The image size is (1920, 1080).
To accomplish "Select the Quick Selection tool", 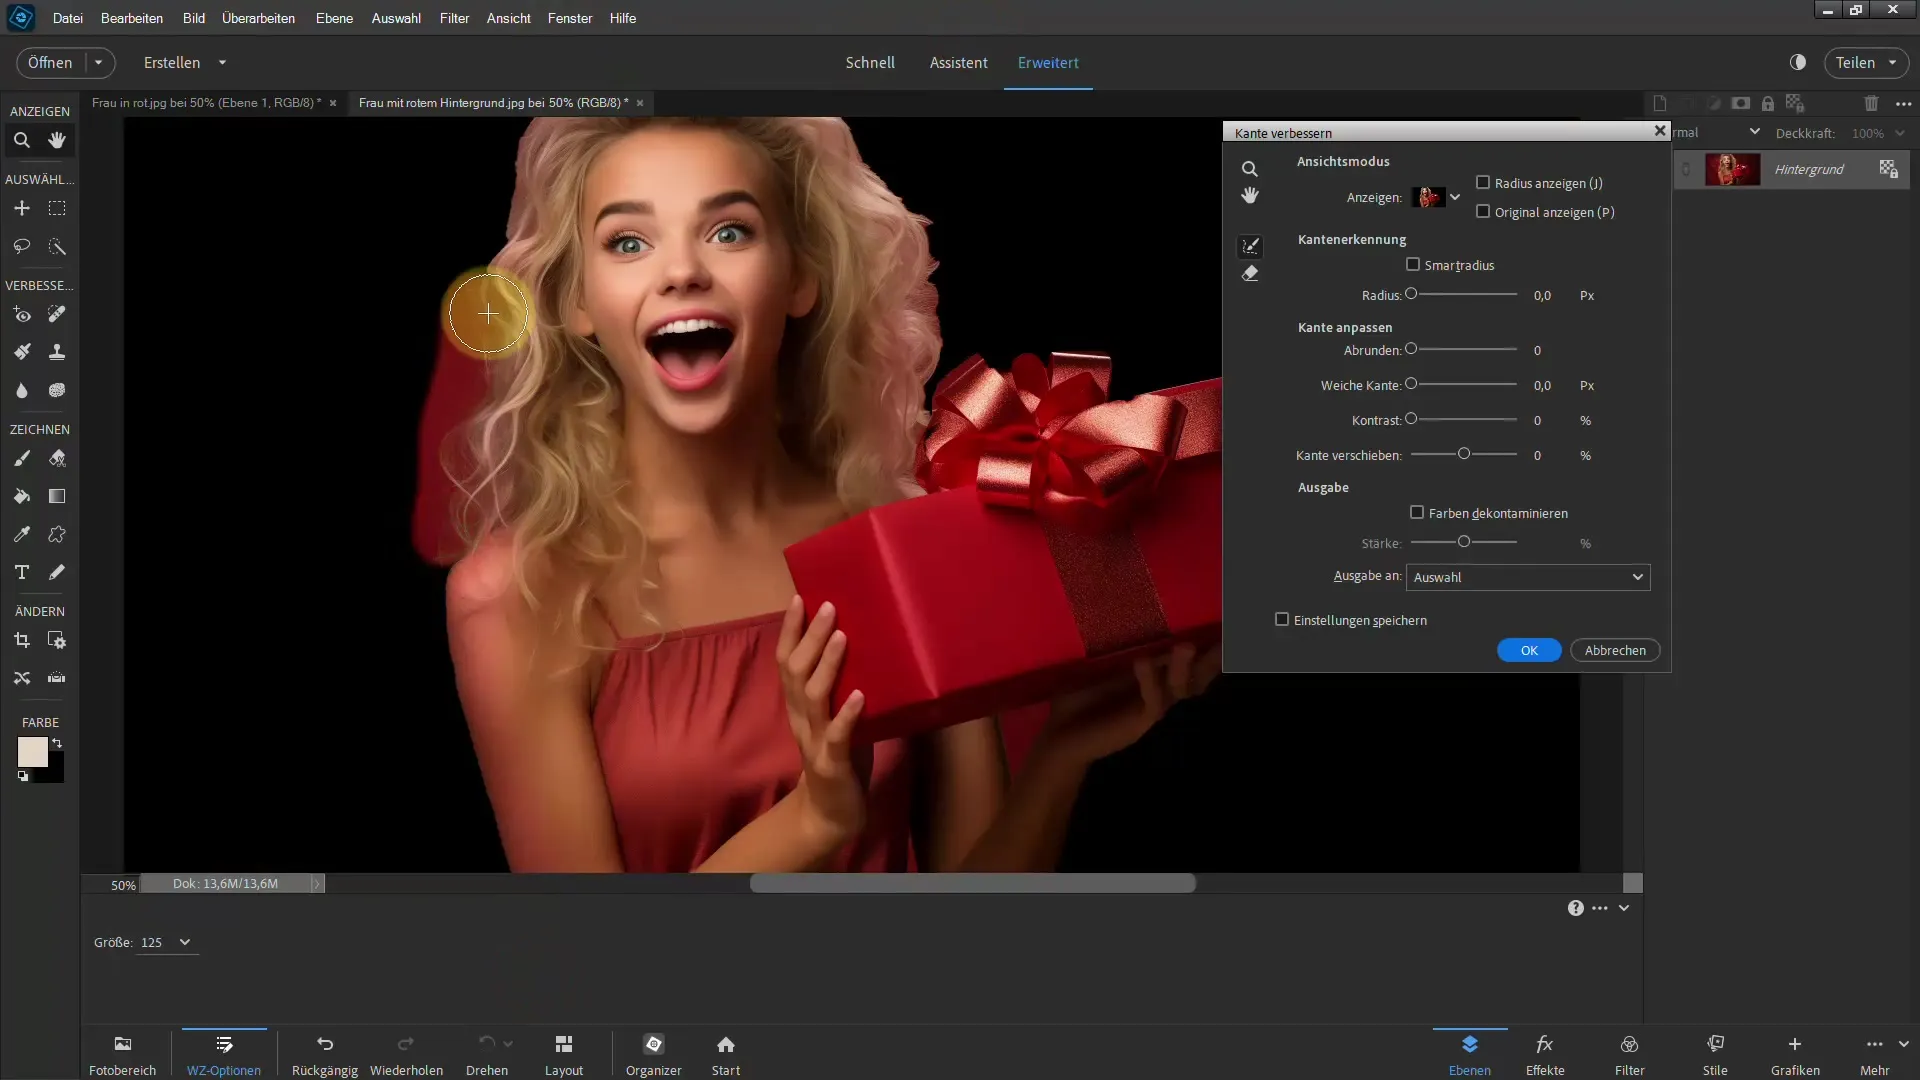I will coord(57,246).
